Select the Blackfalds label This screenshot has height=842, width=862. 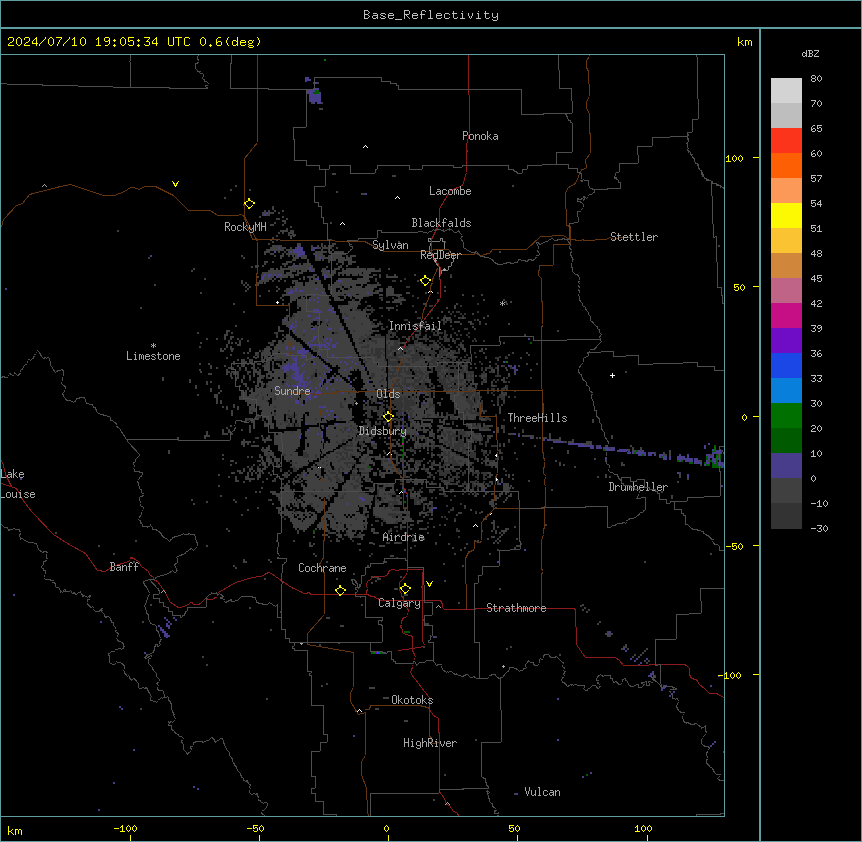pos(441,223)
